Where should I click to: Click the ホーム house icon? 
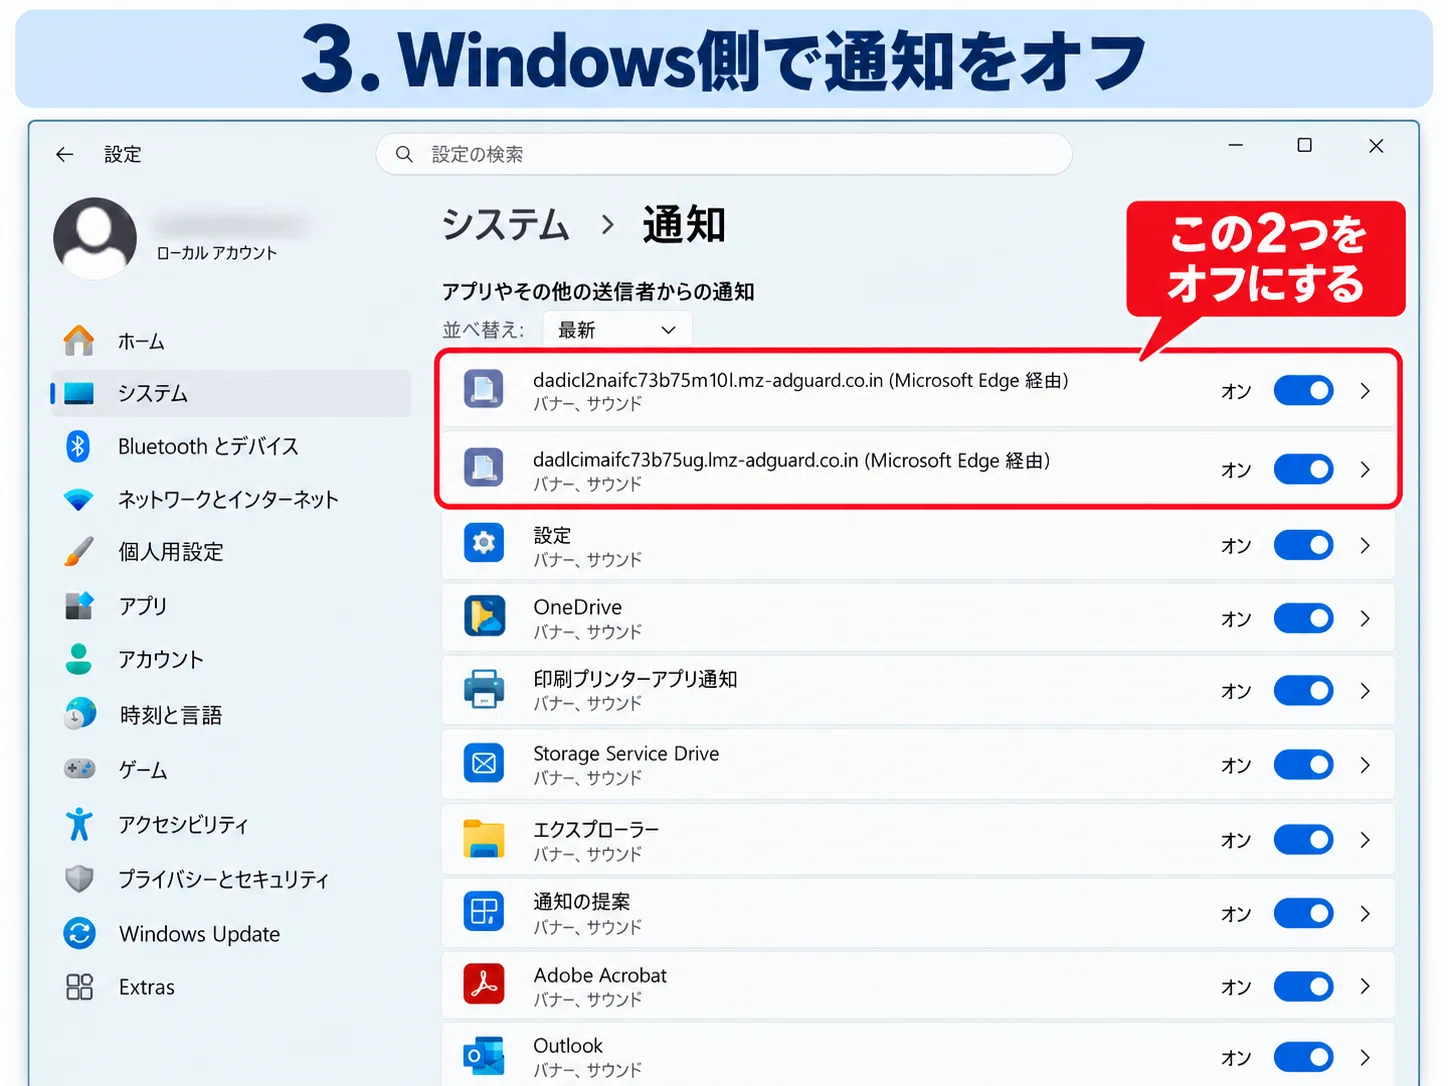[x=79, y=341]
